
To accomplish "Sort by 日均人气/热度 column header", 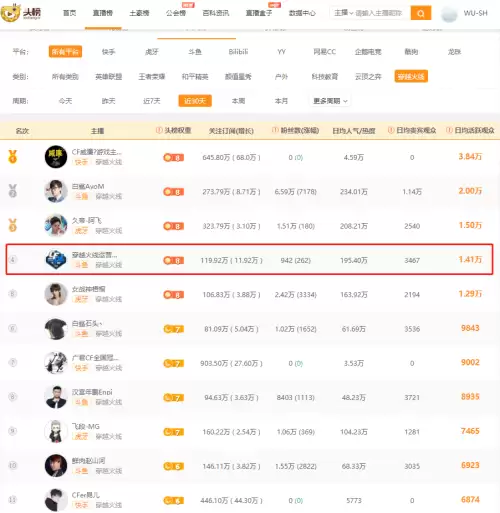I will click(x=354, y=131).
